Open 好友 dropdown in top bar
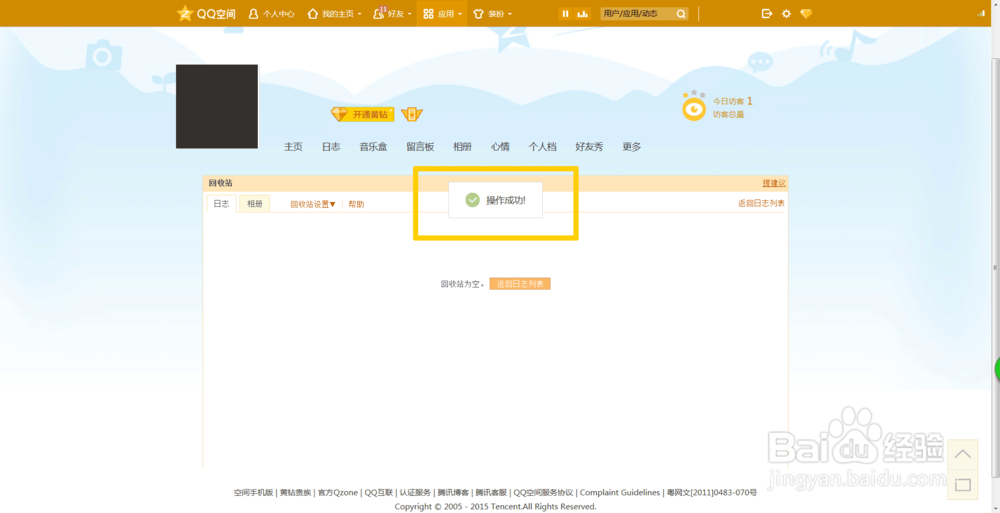Viewport: 1000px width, 513px height. click(x=392, y=13)
